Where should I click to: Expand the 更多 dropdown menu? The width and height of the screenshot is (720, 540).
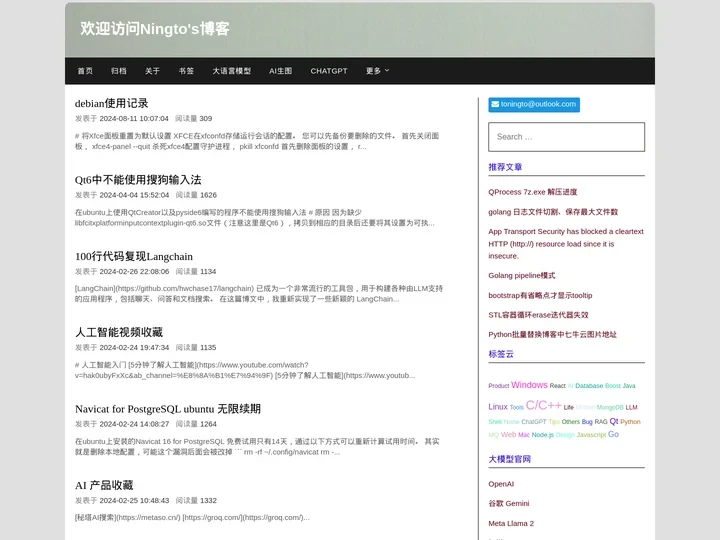coord(377,71)
